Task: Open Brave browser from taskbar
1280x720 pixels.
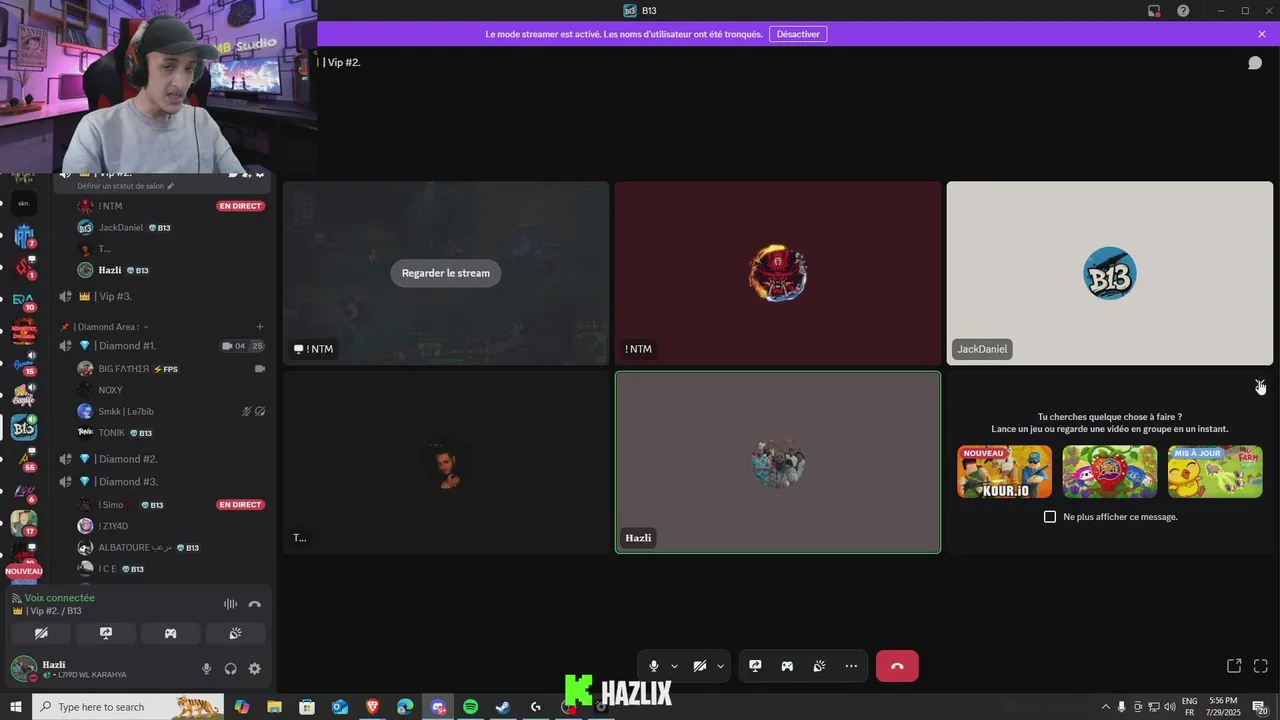Action: click(372, 707)
